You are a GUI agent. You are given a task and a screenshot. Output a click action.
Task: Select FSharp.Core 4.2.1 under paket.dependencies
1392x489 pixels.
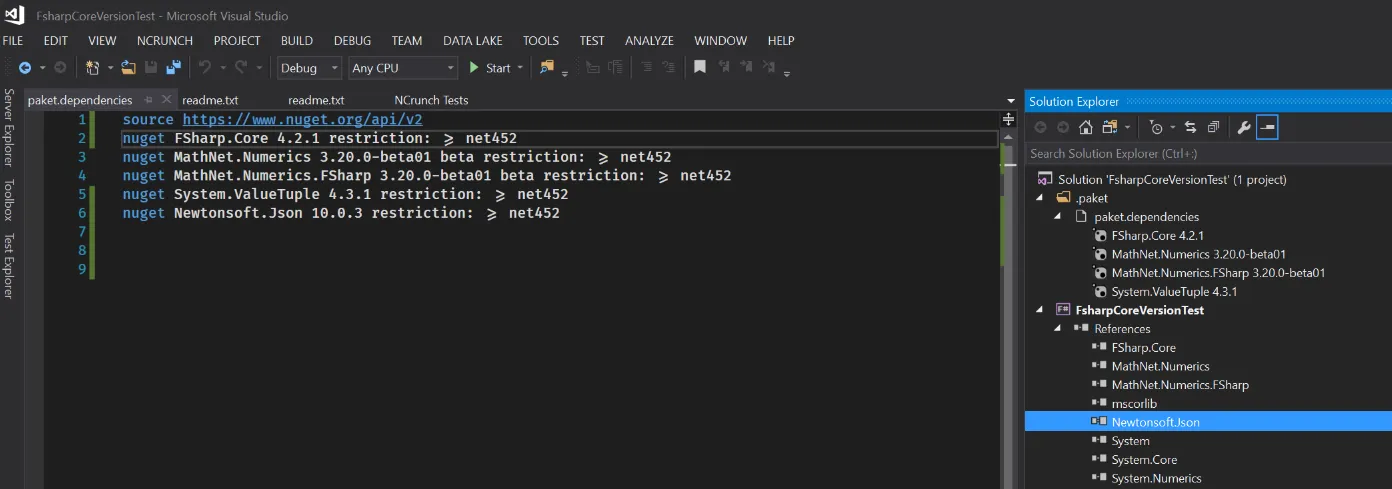(x=1160, y=236)
